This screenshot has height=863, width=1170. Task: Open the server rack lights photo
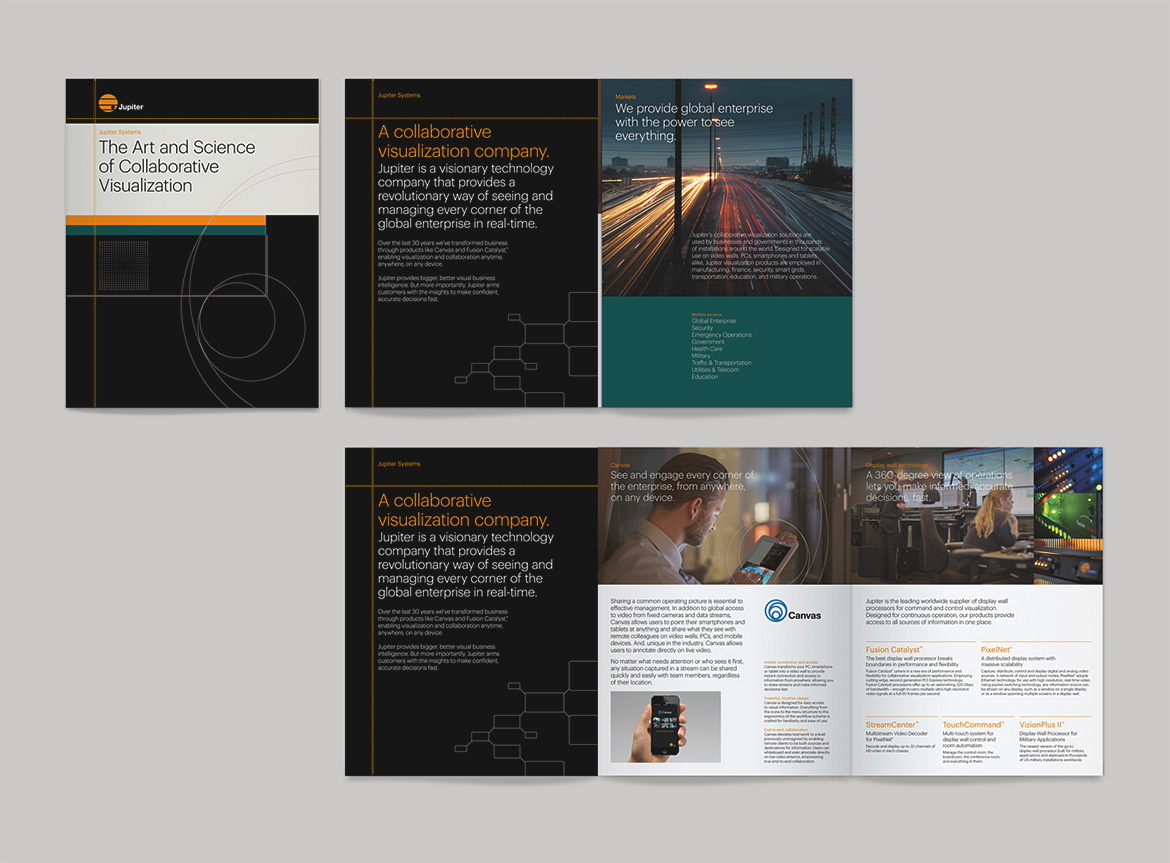coord(1068,516)
